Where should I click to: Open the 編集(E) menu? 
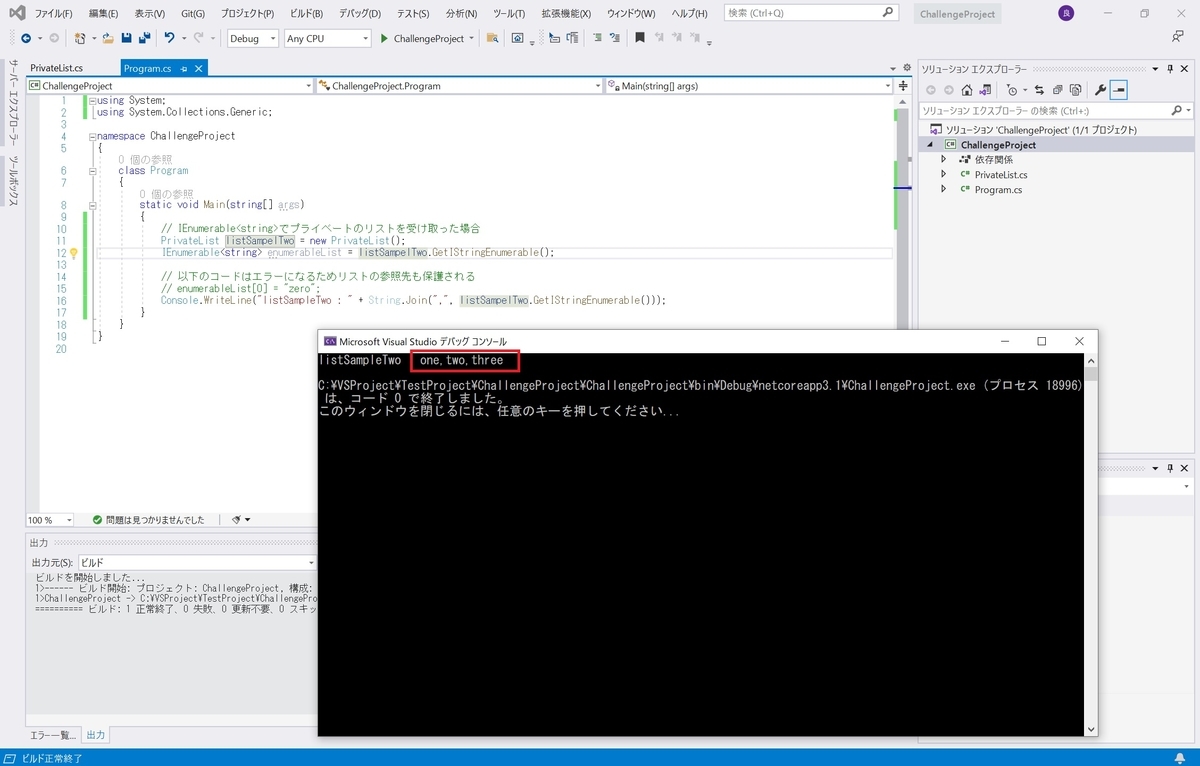[x=103, y=13]
